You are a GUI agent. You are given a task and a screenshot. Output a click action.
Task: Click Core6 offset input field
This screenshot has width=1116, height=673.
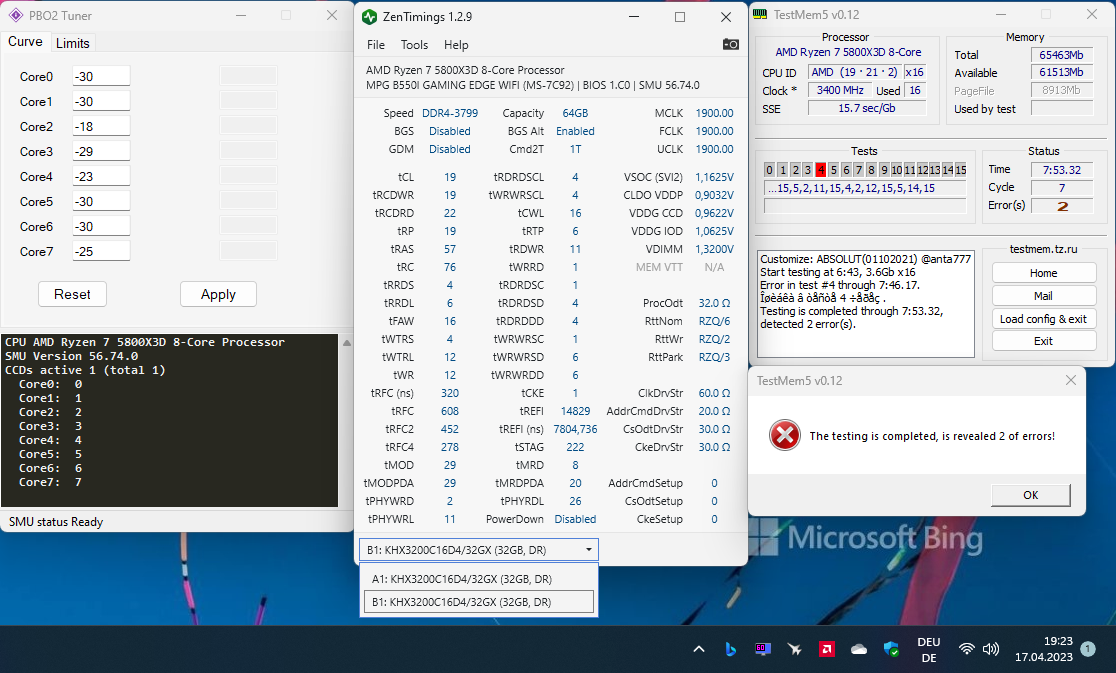click(101, 226)
